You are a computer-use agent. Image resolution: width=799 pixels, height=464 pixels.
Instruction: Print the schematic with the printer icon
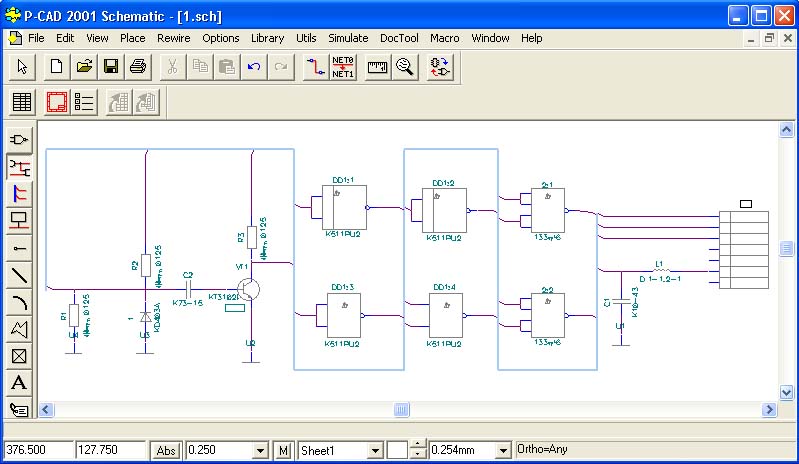(138, 67)
